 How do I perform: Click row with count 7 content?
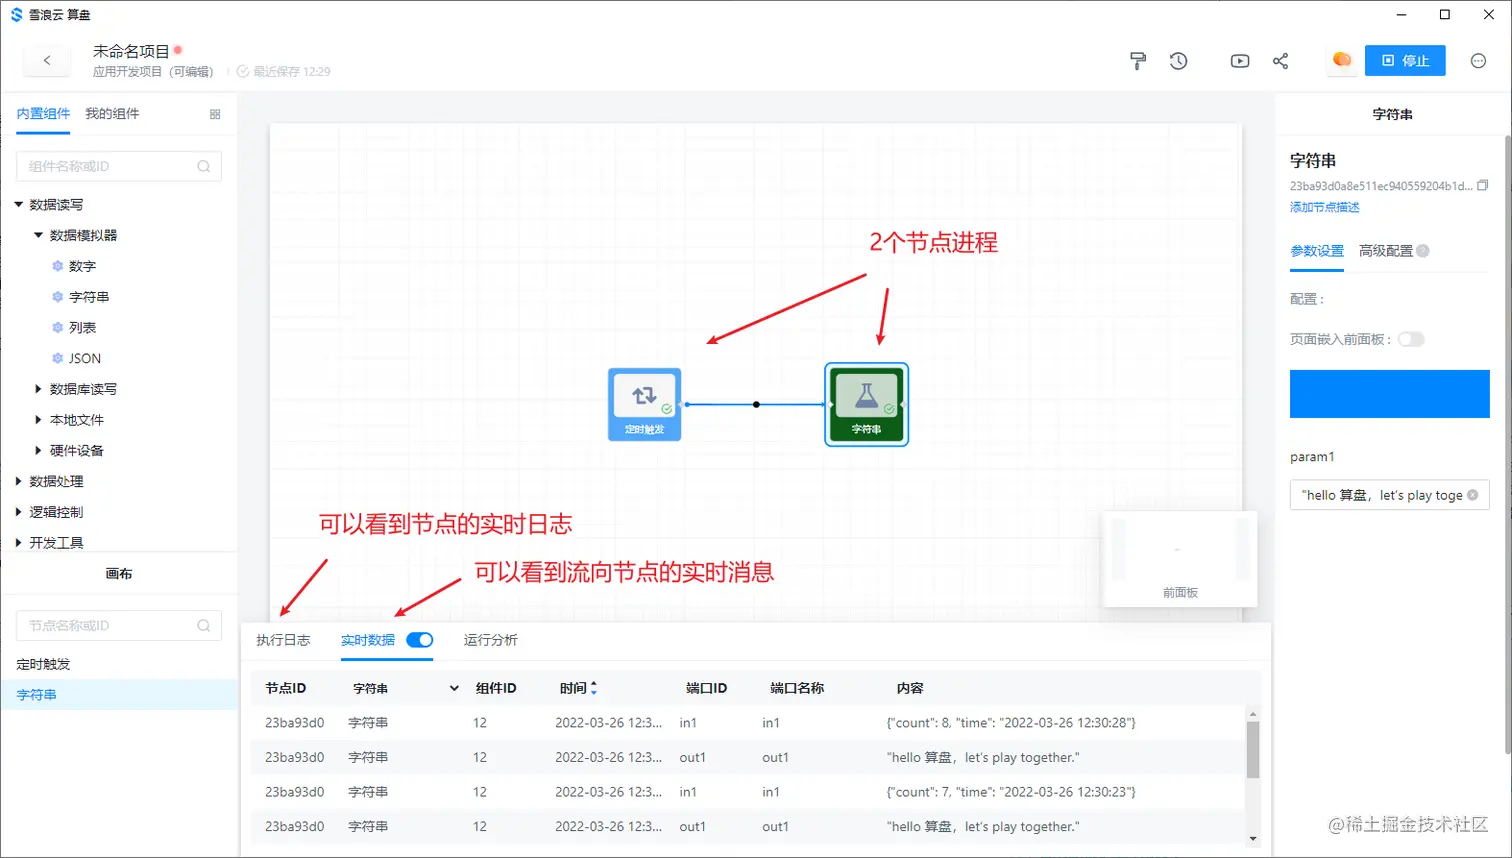tap(748, 792)
